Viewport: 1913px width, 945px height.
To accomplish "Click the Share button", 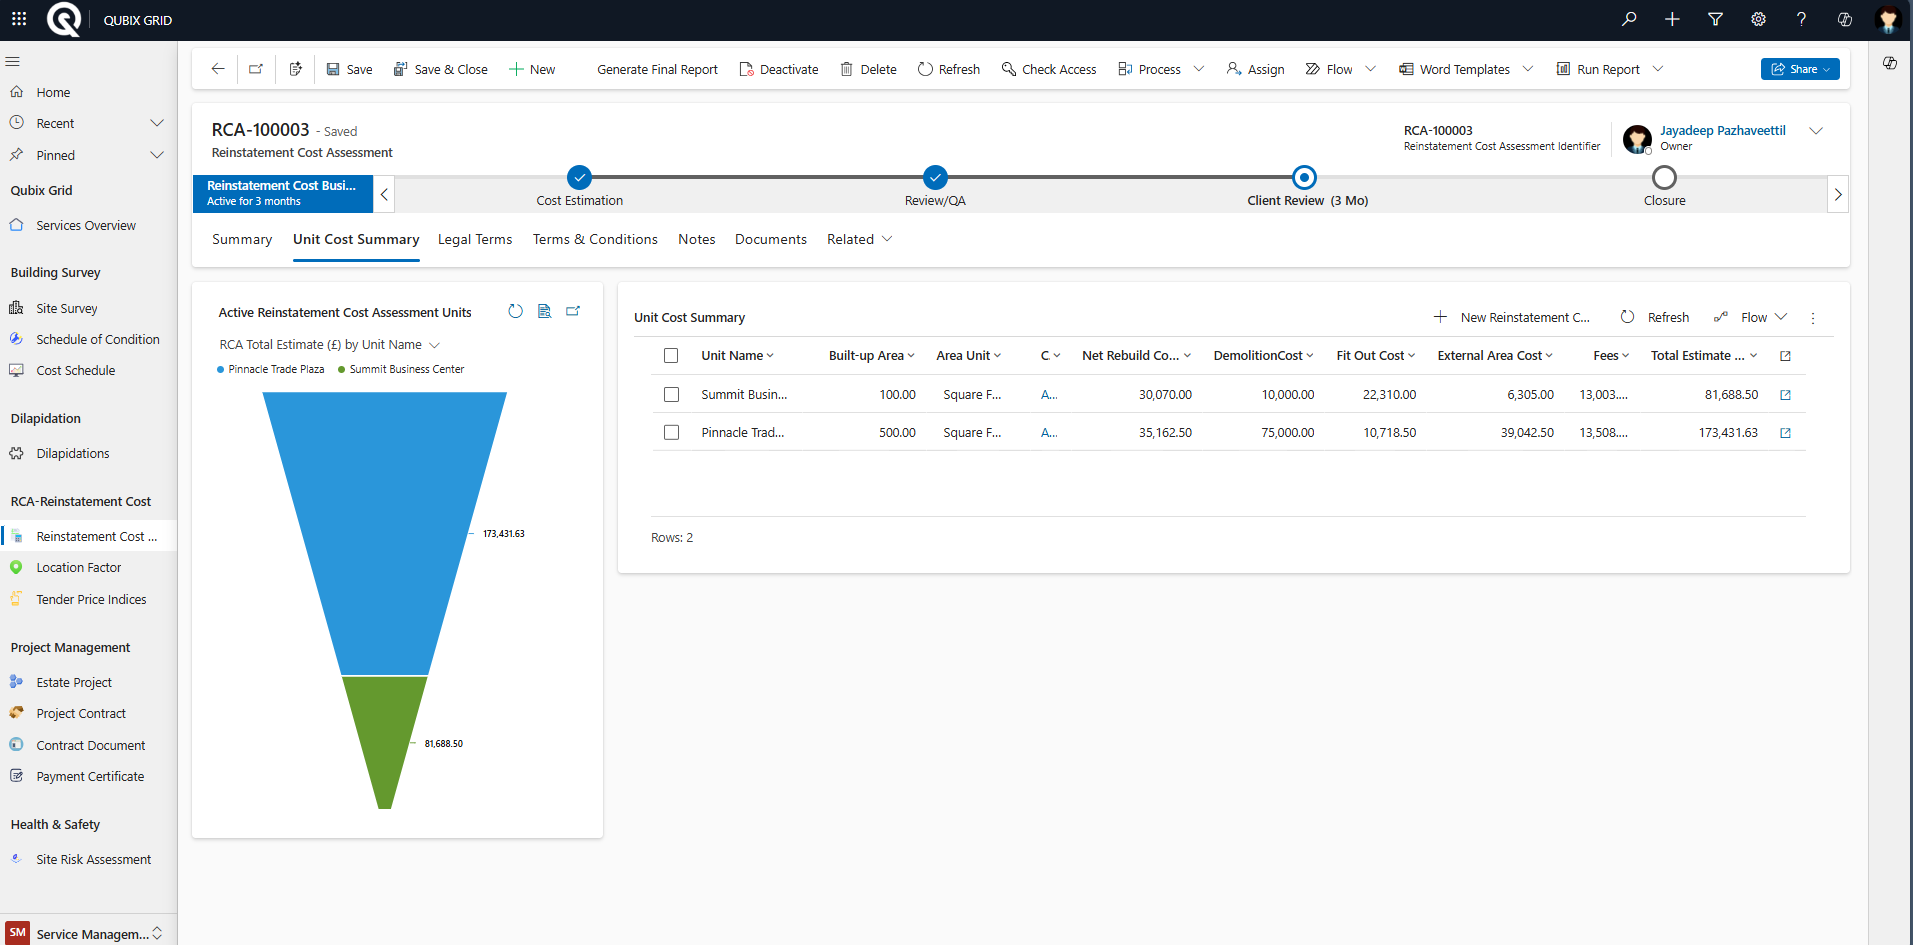I will click(1798, 69).
